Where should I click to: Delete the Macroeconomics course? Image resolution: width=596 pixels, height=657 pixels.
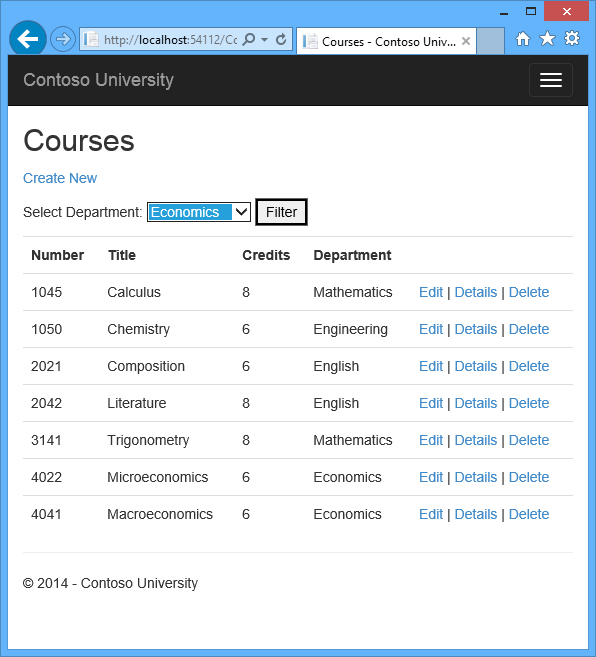[529, 514]
